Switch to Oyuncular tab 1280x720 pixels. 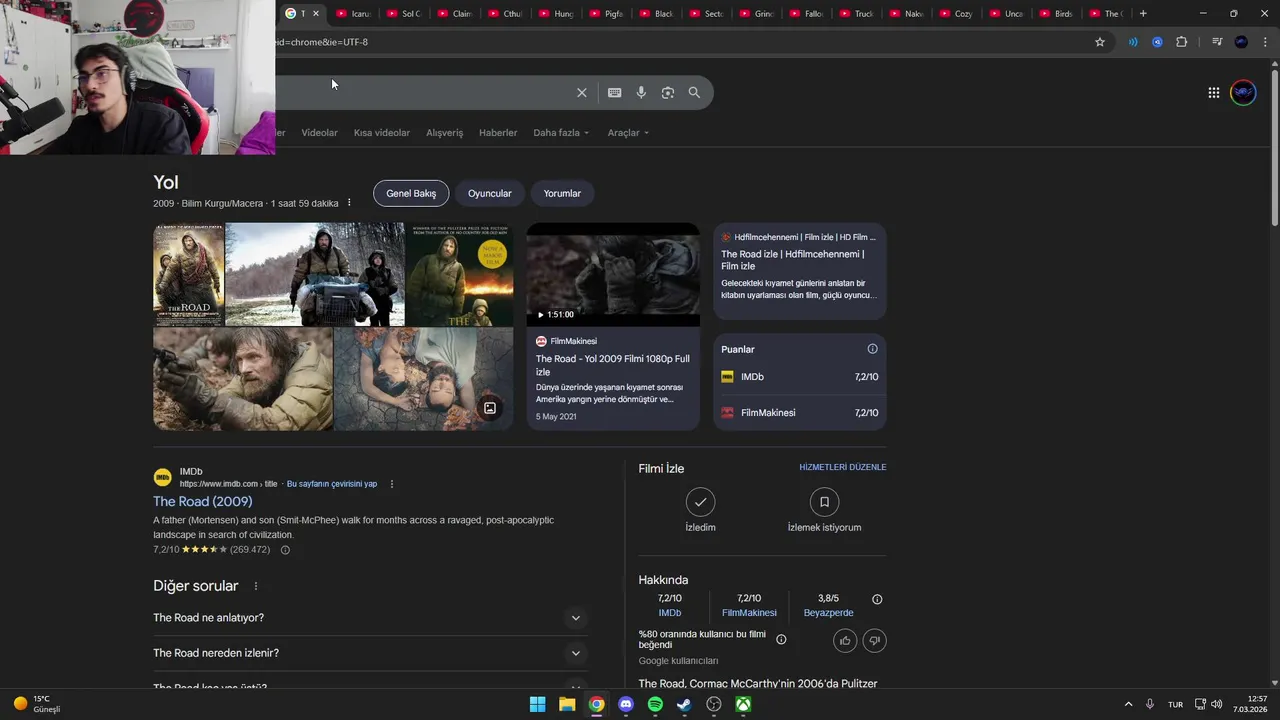(x=490, y=193)
